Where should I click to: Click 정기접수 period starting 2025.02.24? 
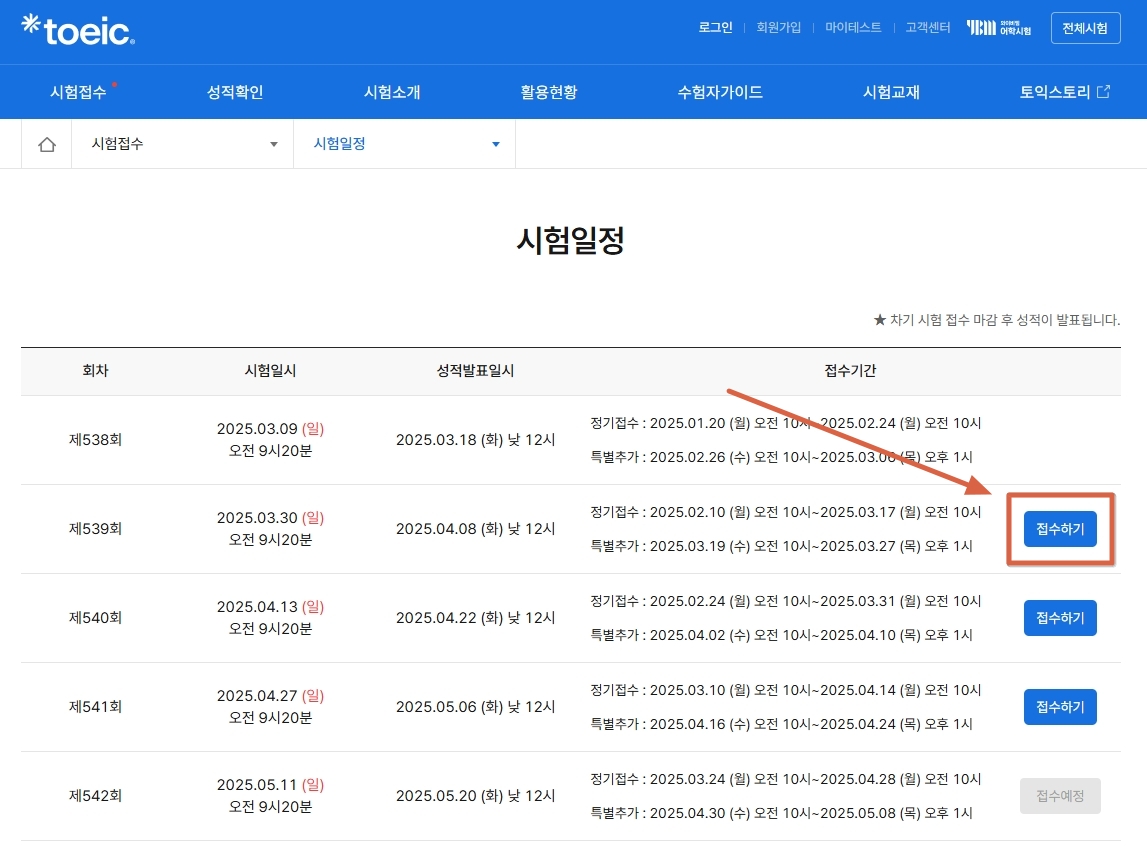786,601
